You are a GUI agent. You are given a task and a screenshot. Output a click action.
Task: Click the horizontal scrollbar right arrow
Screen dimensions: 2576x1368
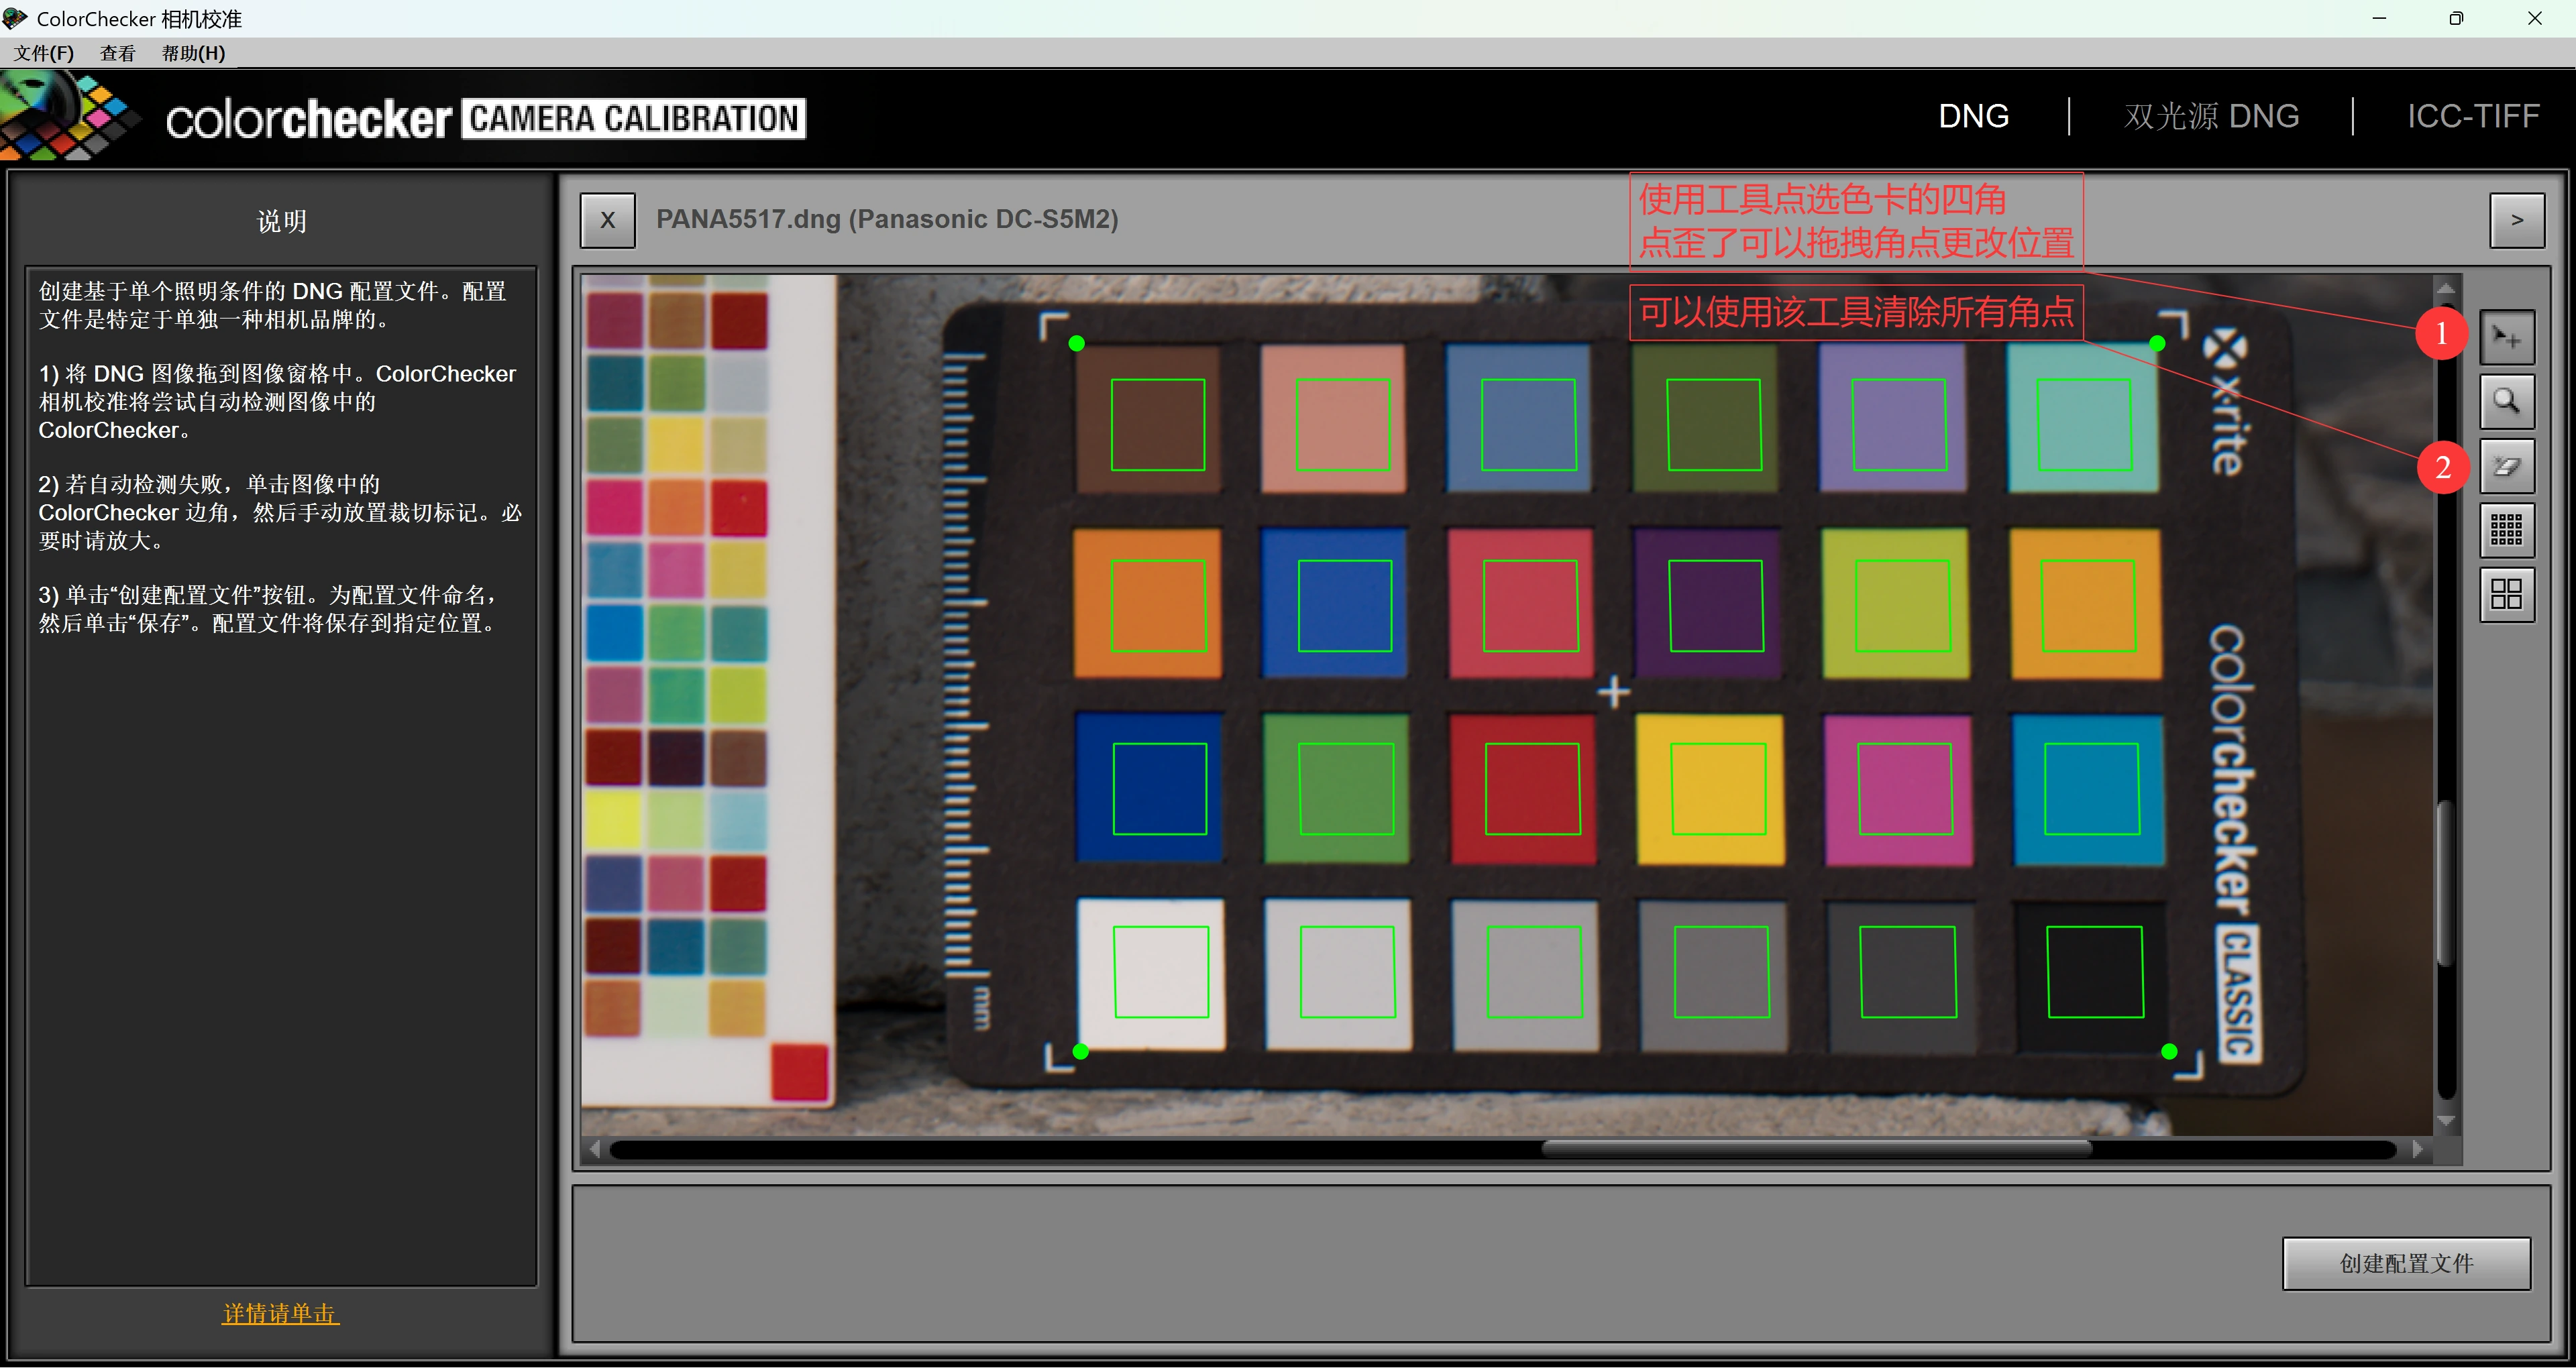tap(2417, 1149)
